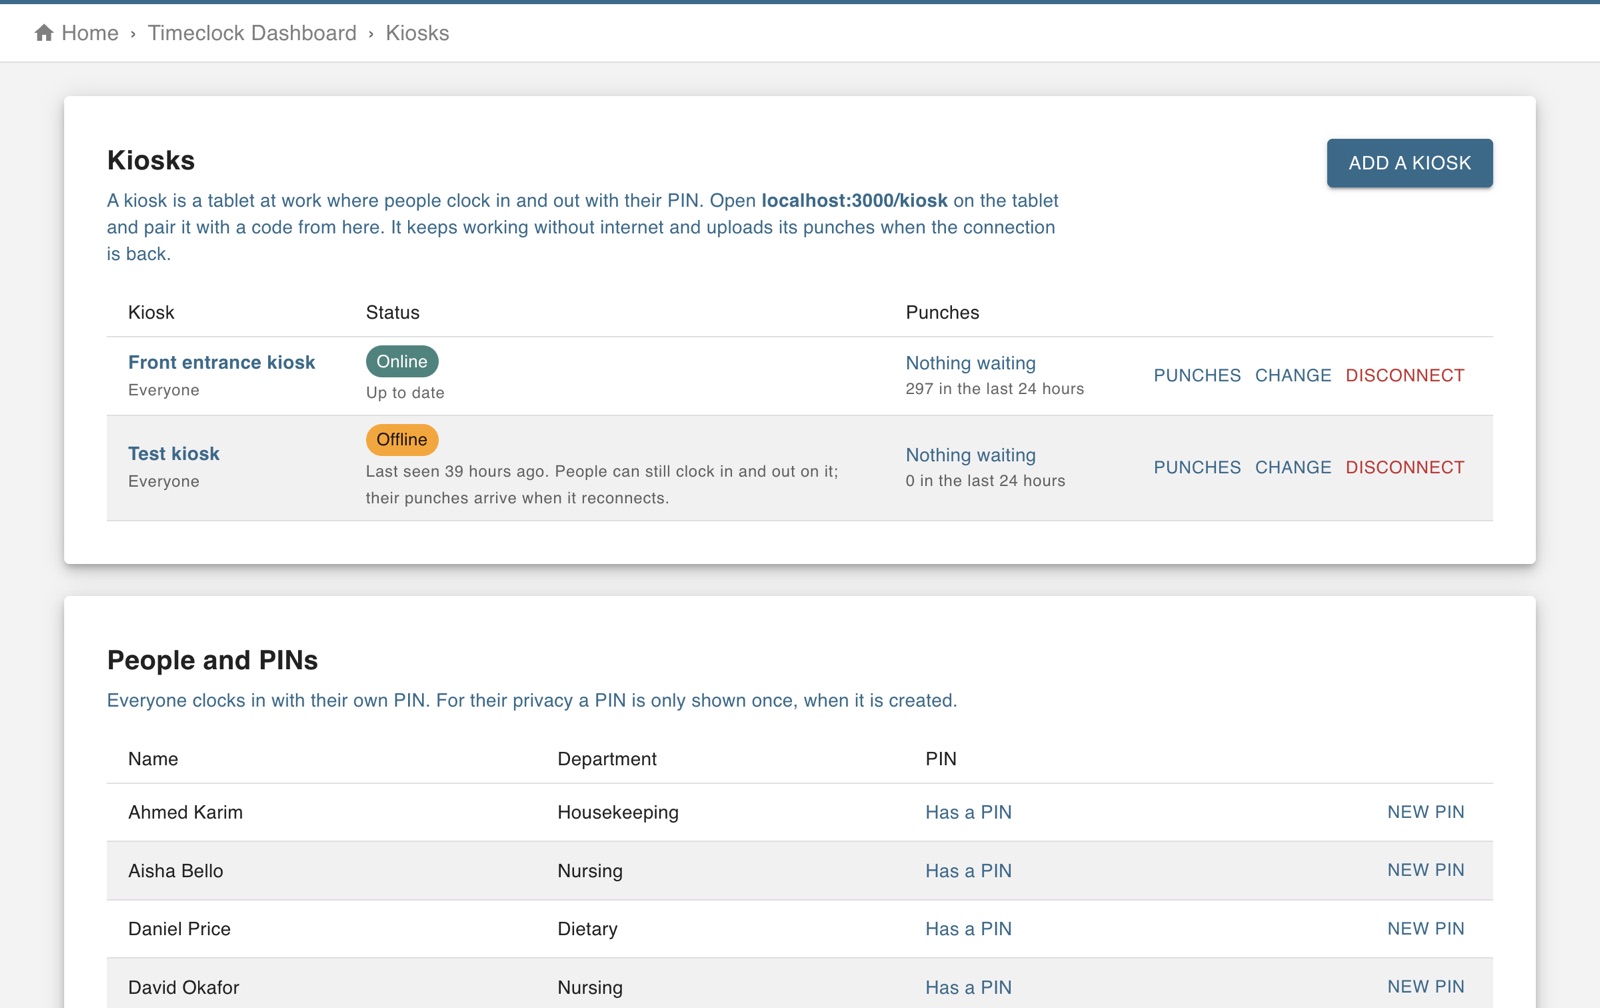Click Housekeeping department cell
Screen dimensions: 1600x1008
[618, 812]
